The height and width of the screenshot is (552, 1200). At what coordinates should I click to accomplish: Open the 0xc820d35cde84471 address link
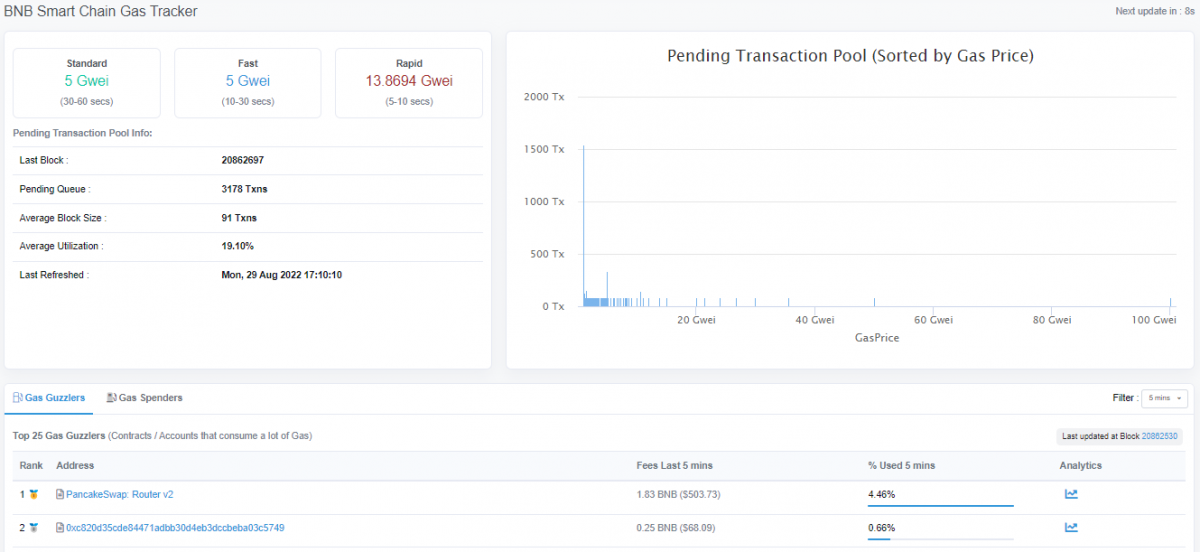pos(175,528)
